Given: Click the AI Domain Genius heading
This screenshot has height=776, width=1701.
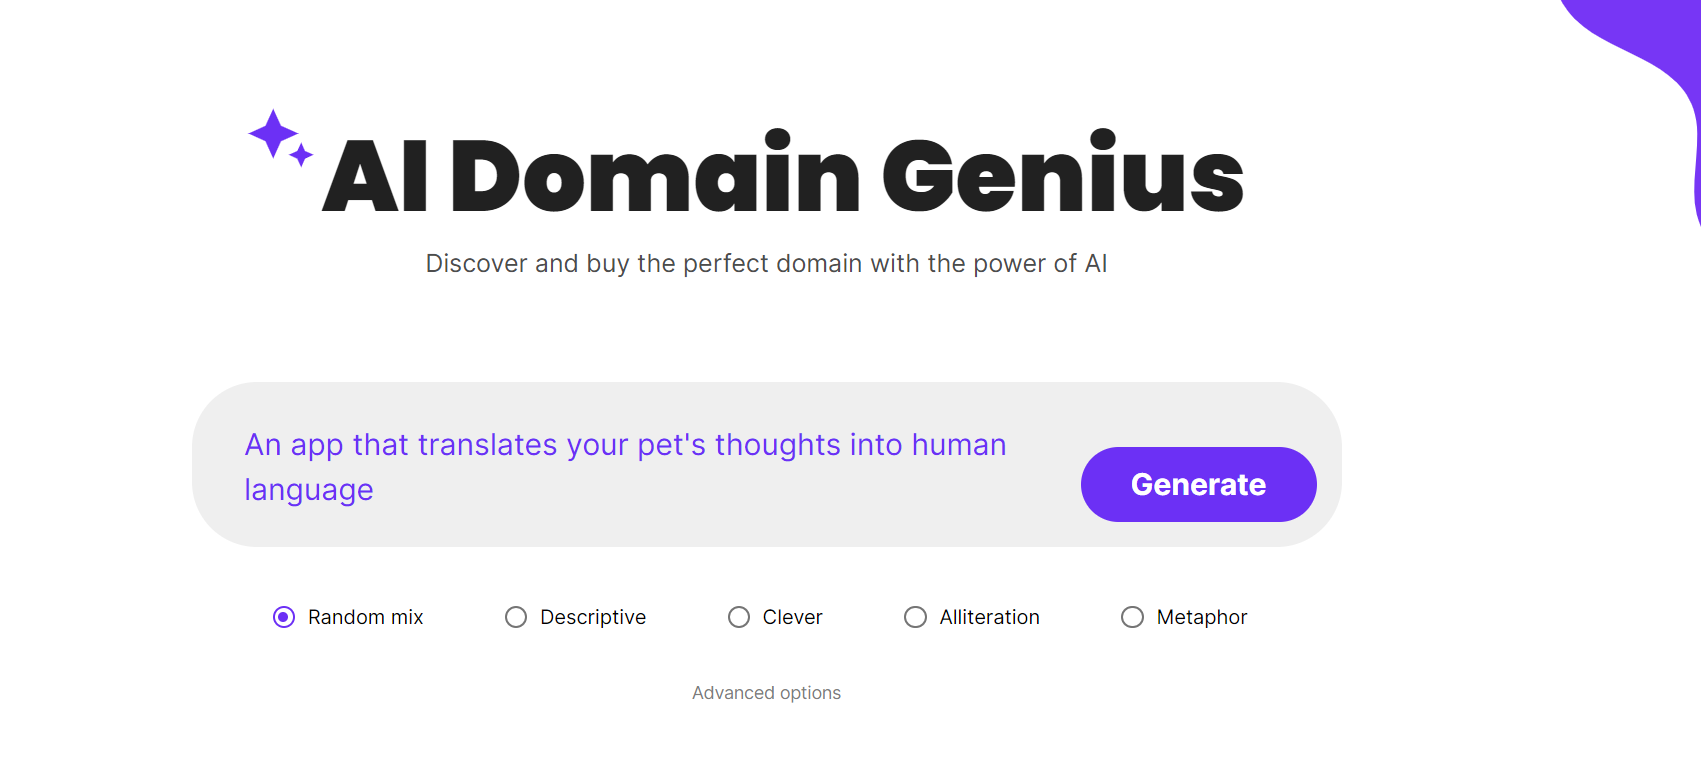Looking at the screenshot, I should [782, 176].
